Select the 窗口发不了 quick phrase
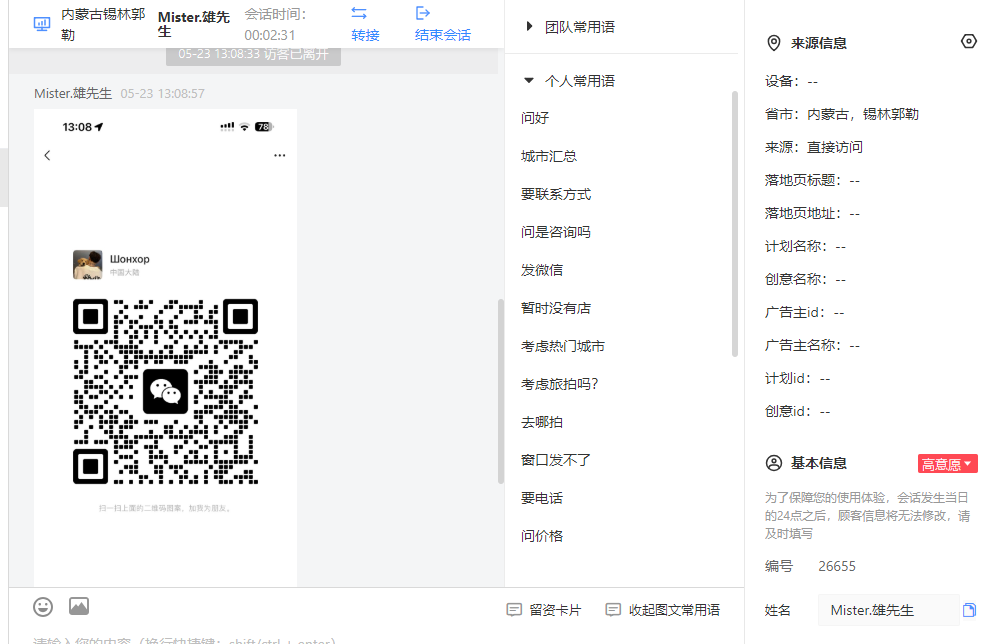The image size is (987, 644). [x=556, y=460]
